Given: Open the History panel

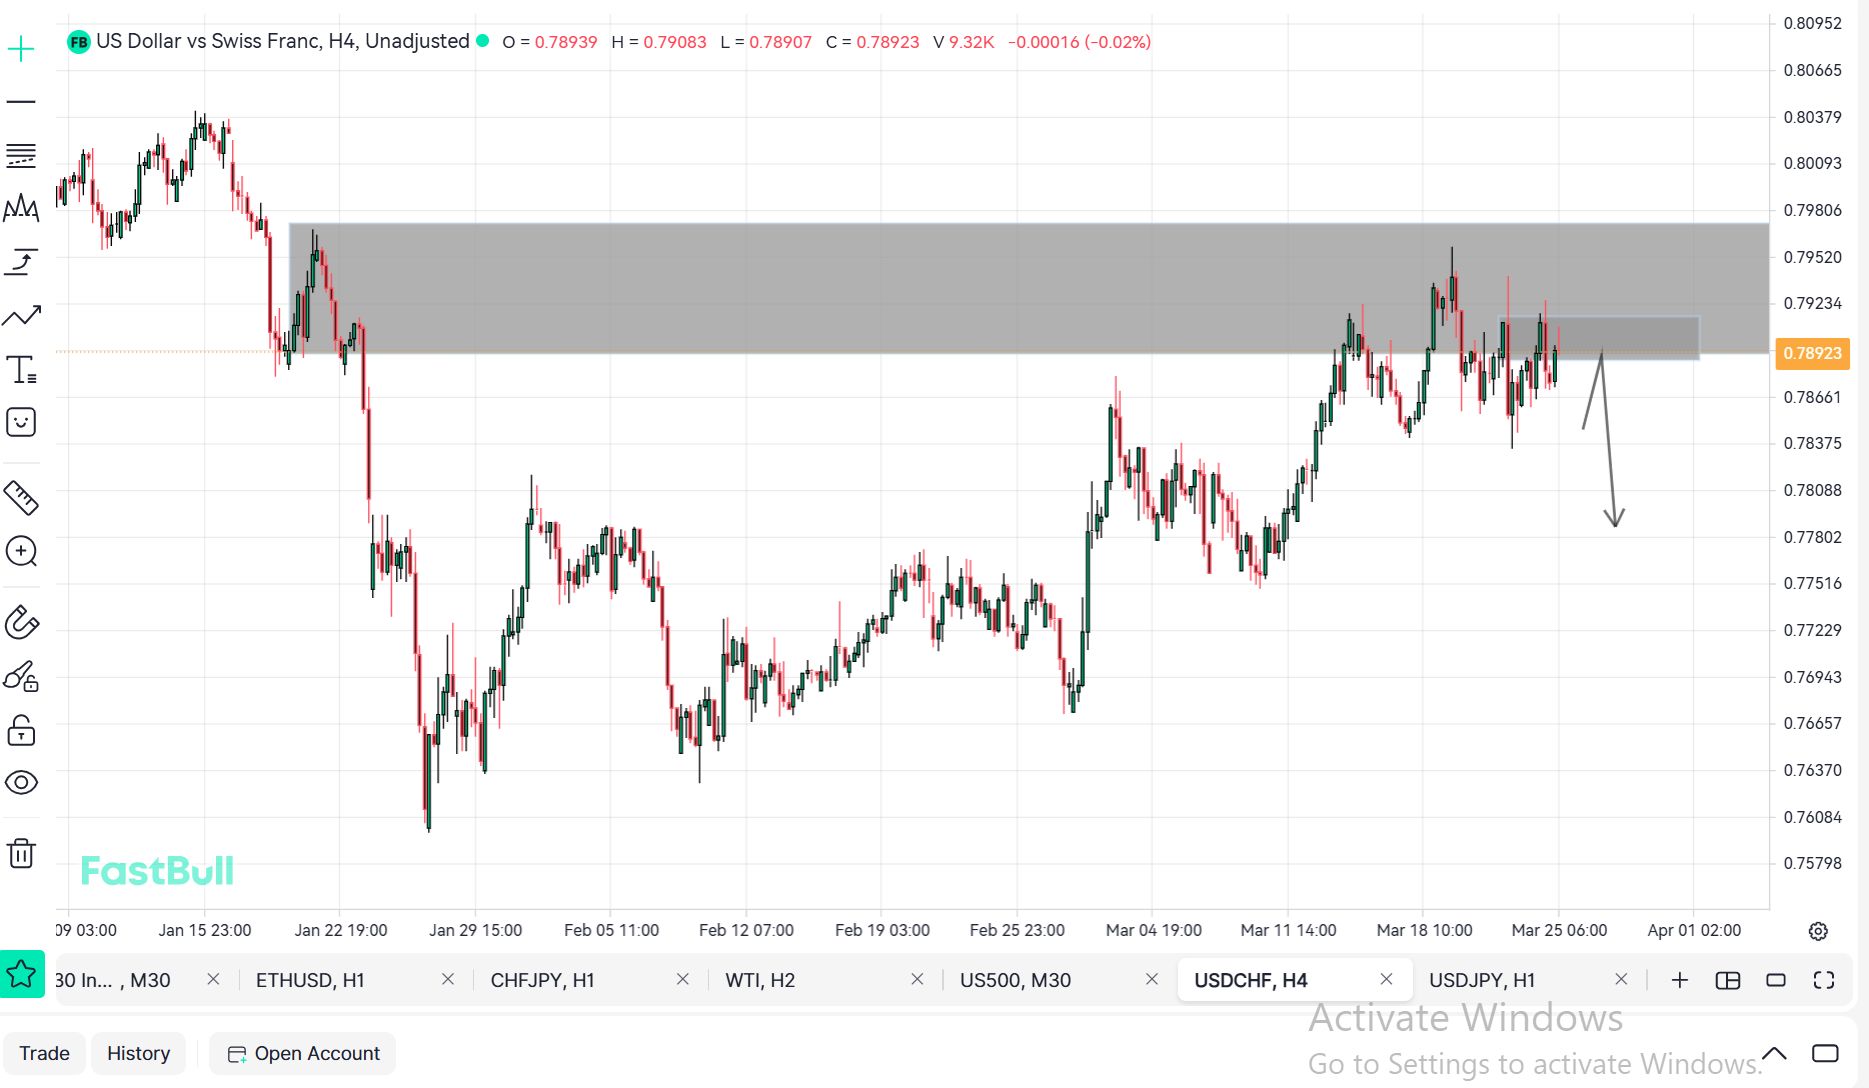Looking at the screenshot, I should 138,1053.
